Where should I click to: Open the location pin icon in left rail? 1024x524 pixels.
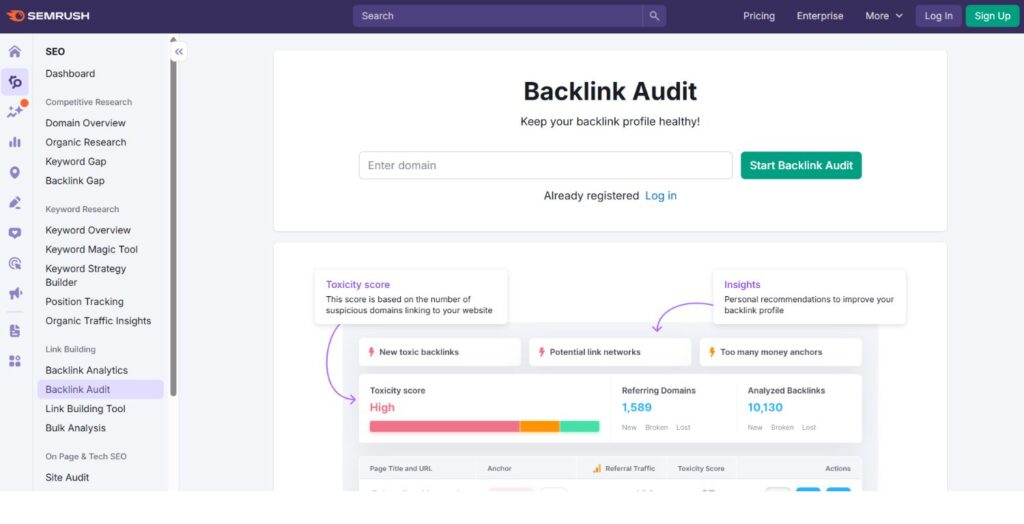pyautogui.click(x=14, y=172)
